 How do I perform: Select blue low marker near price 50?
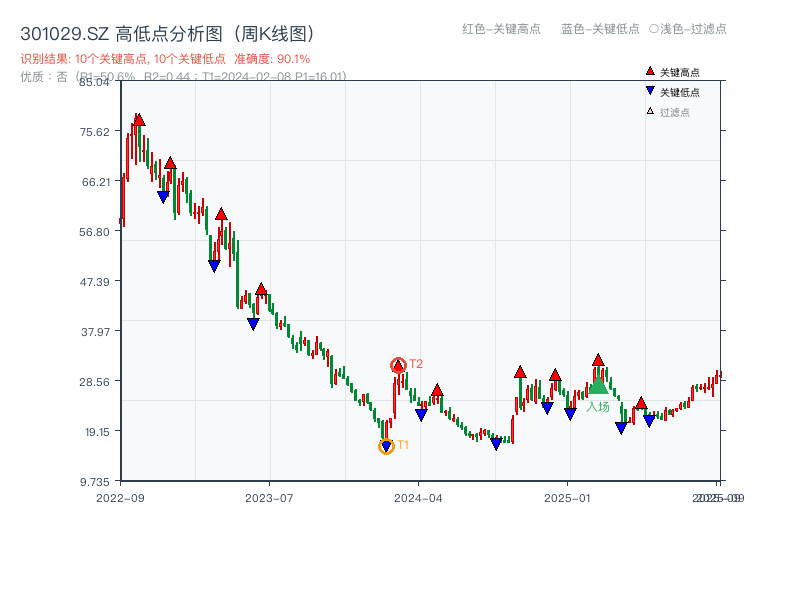pos(214,266)
